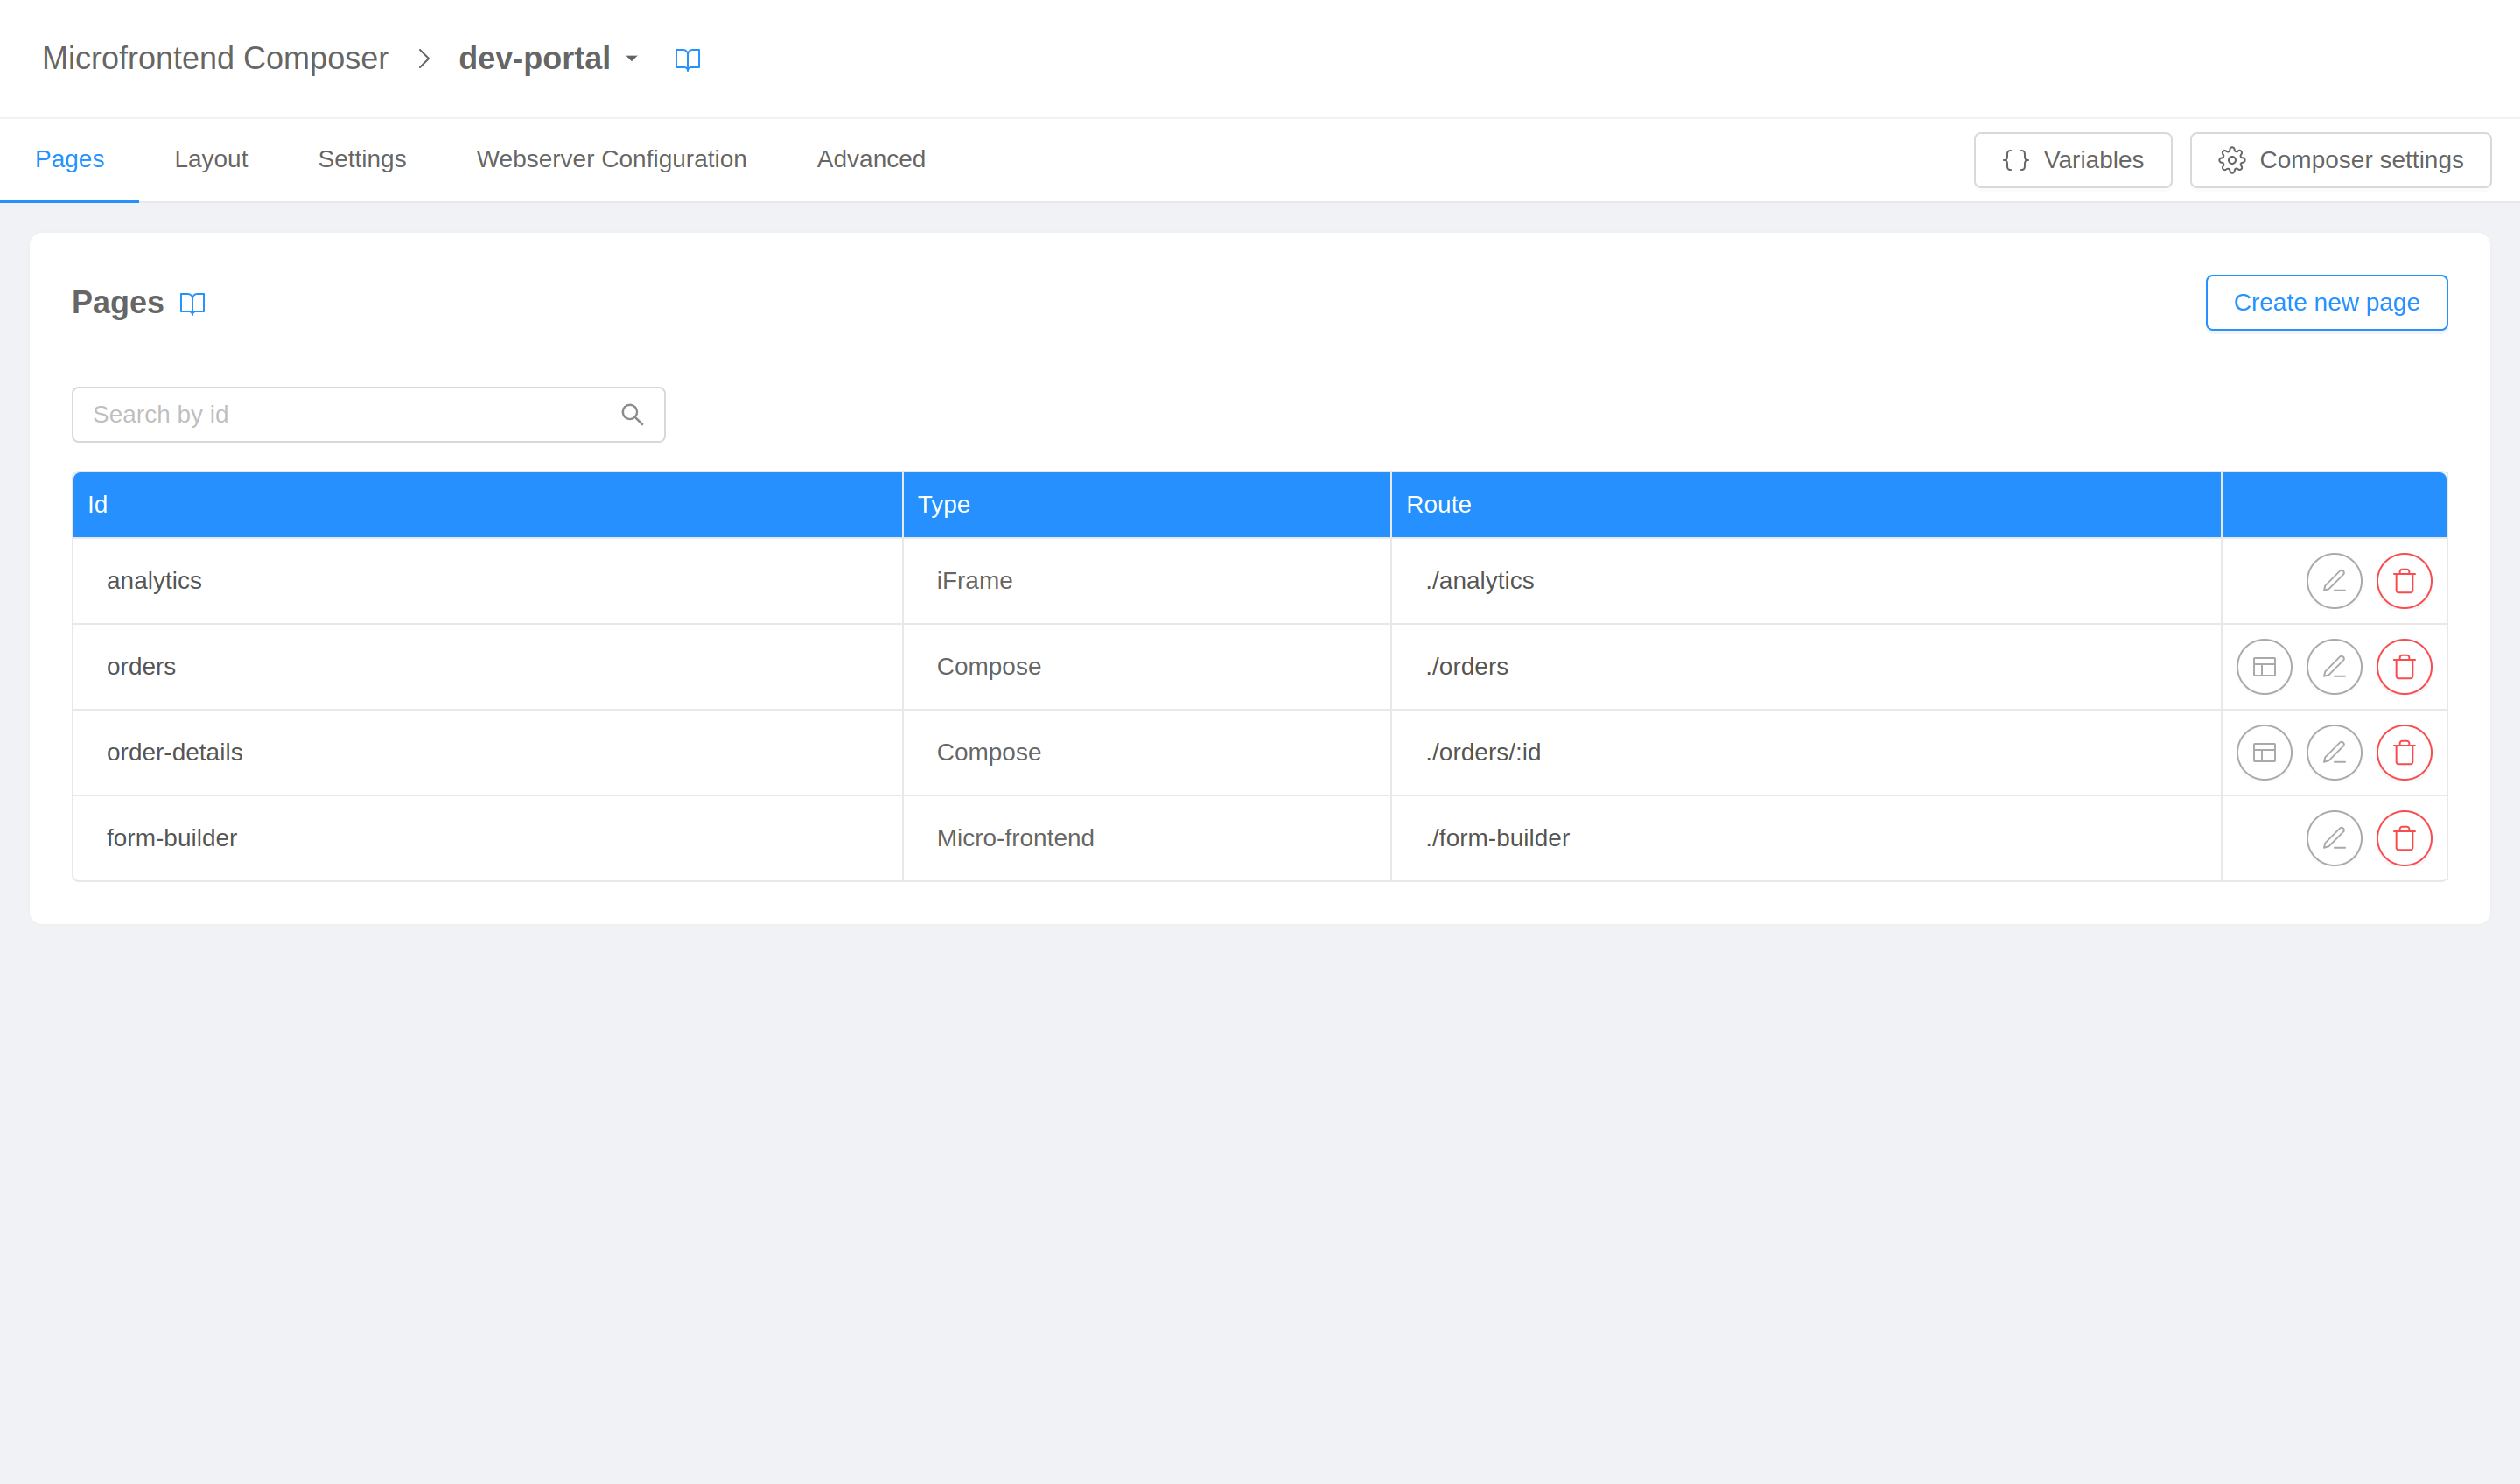Screen dimensions: 2520x1484
Task: Edit the analytics page entry
Action: click(2333, 581)
